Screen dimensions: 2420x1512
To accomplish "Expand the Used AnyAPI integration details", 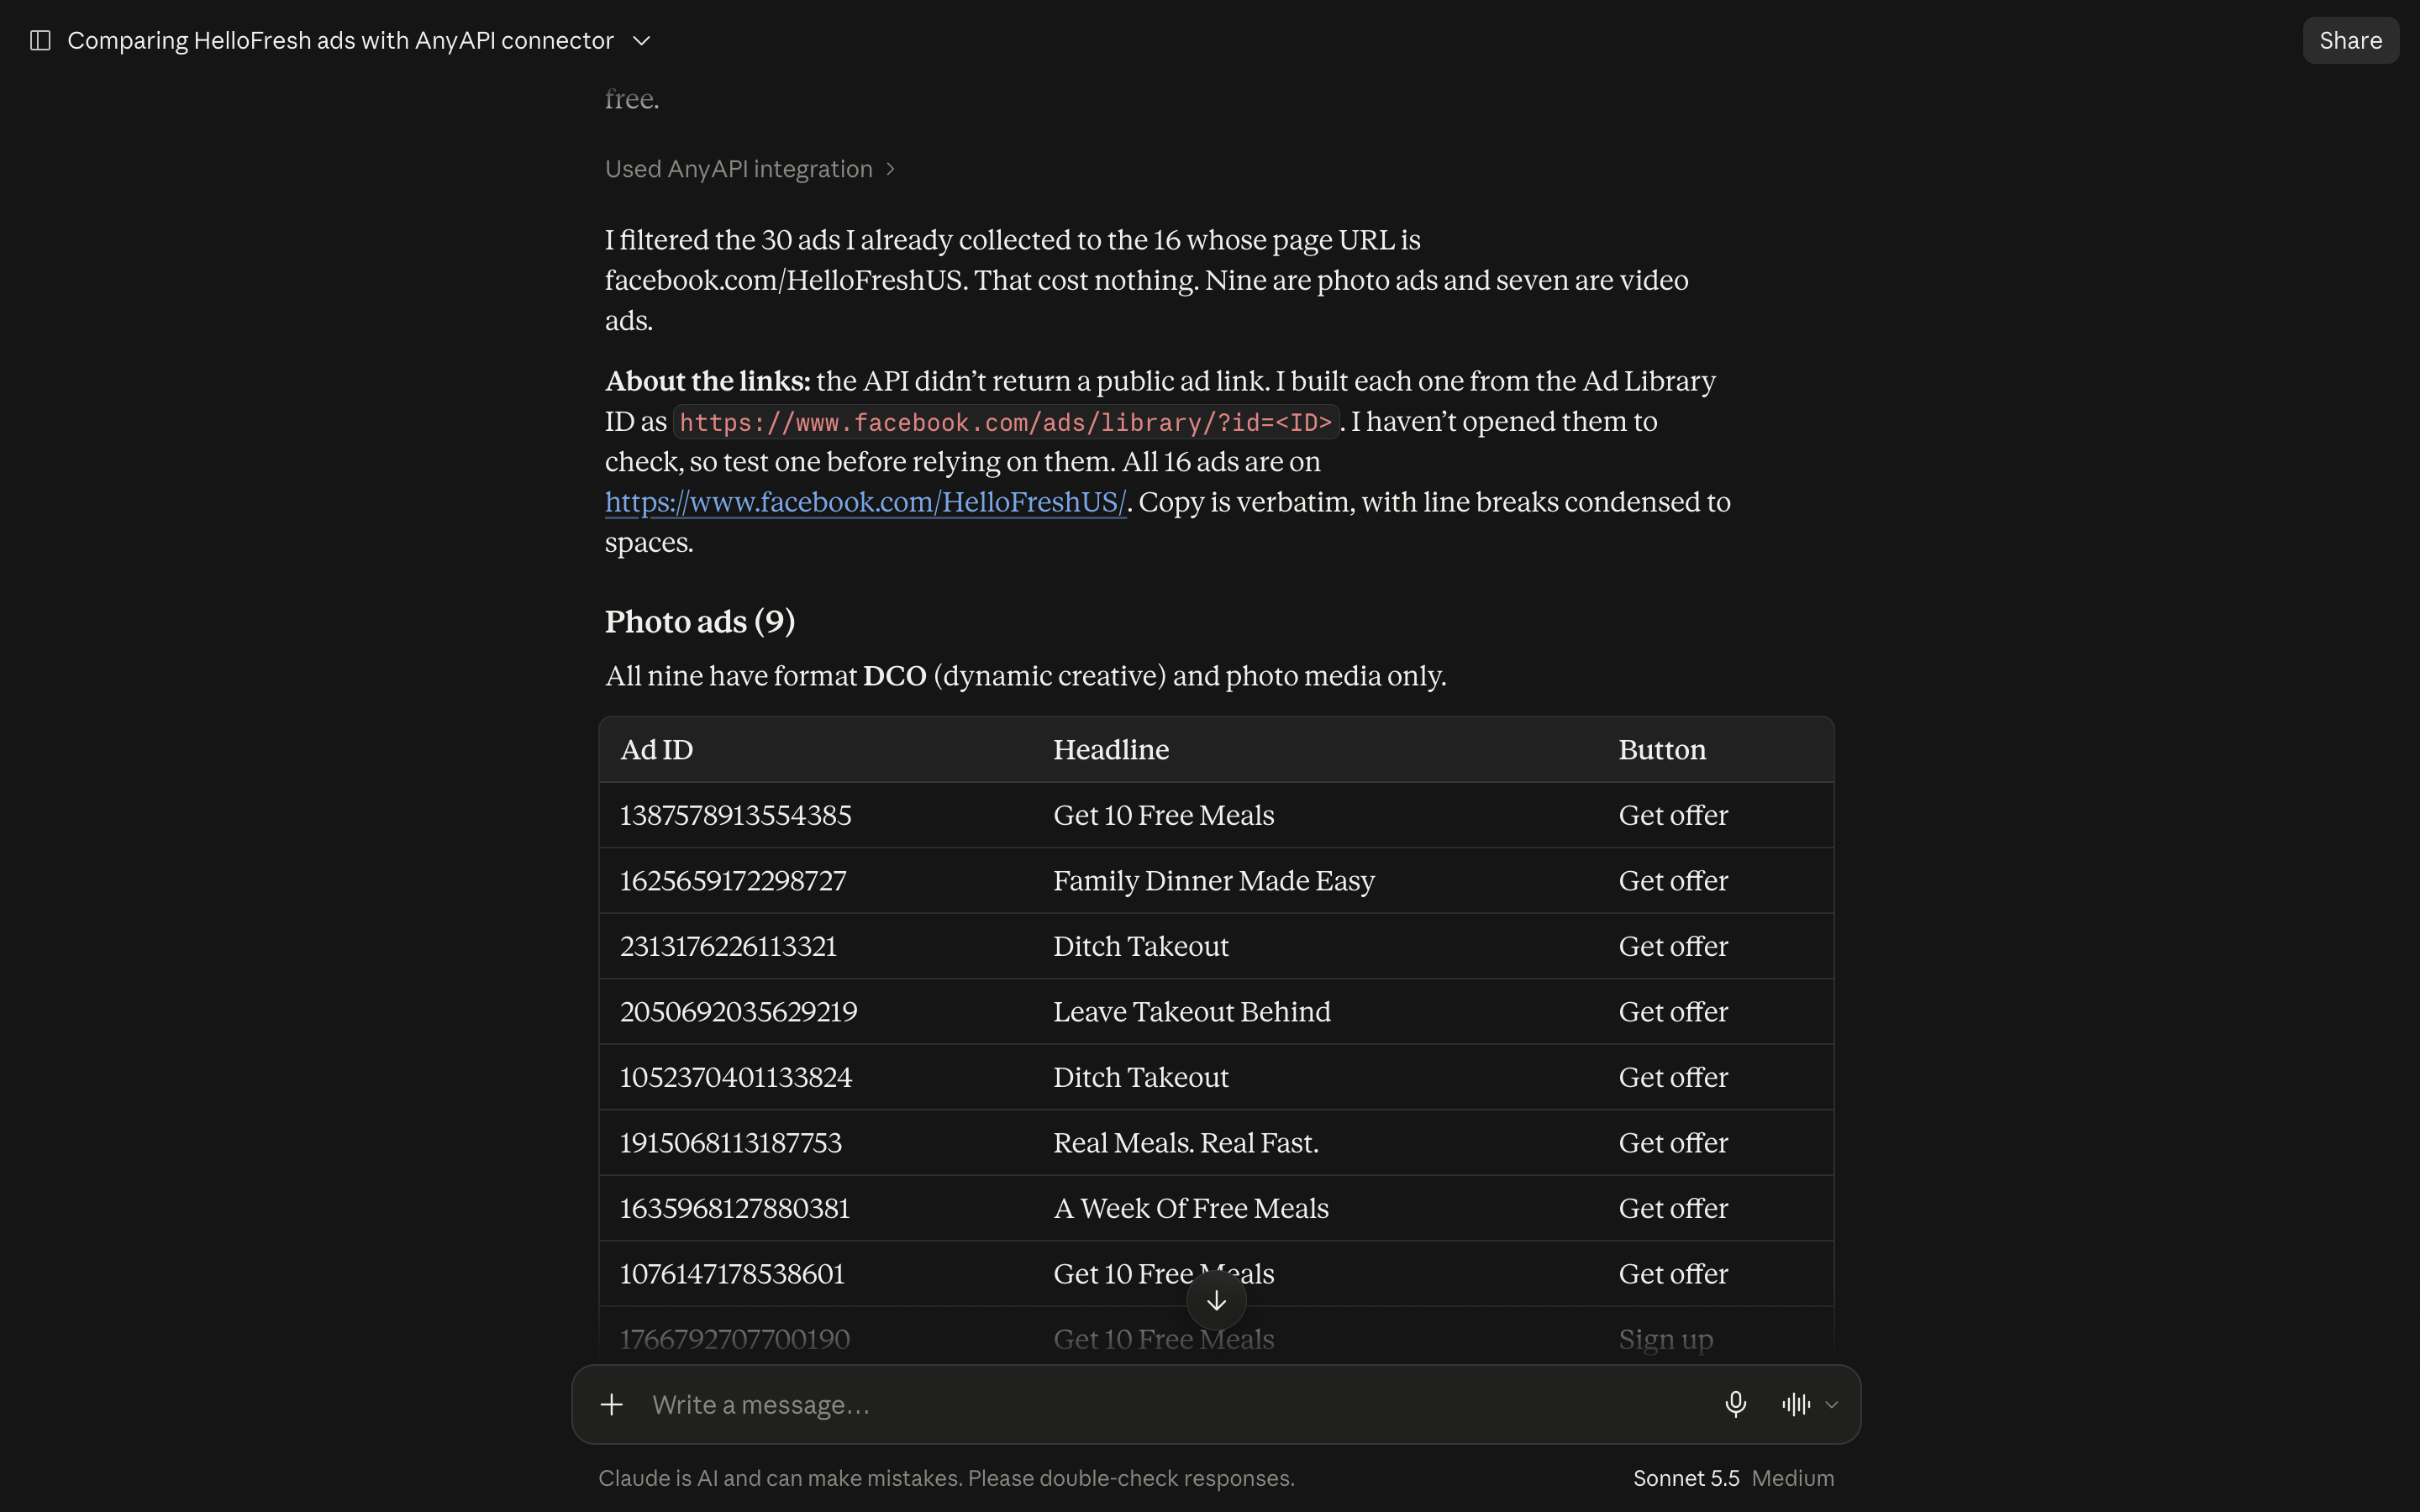I will (750, 169).
